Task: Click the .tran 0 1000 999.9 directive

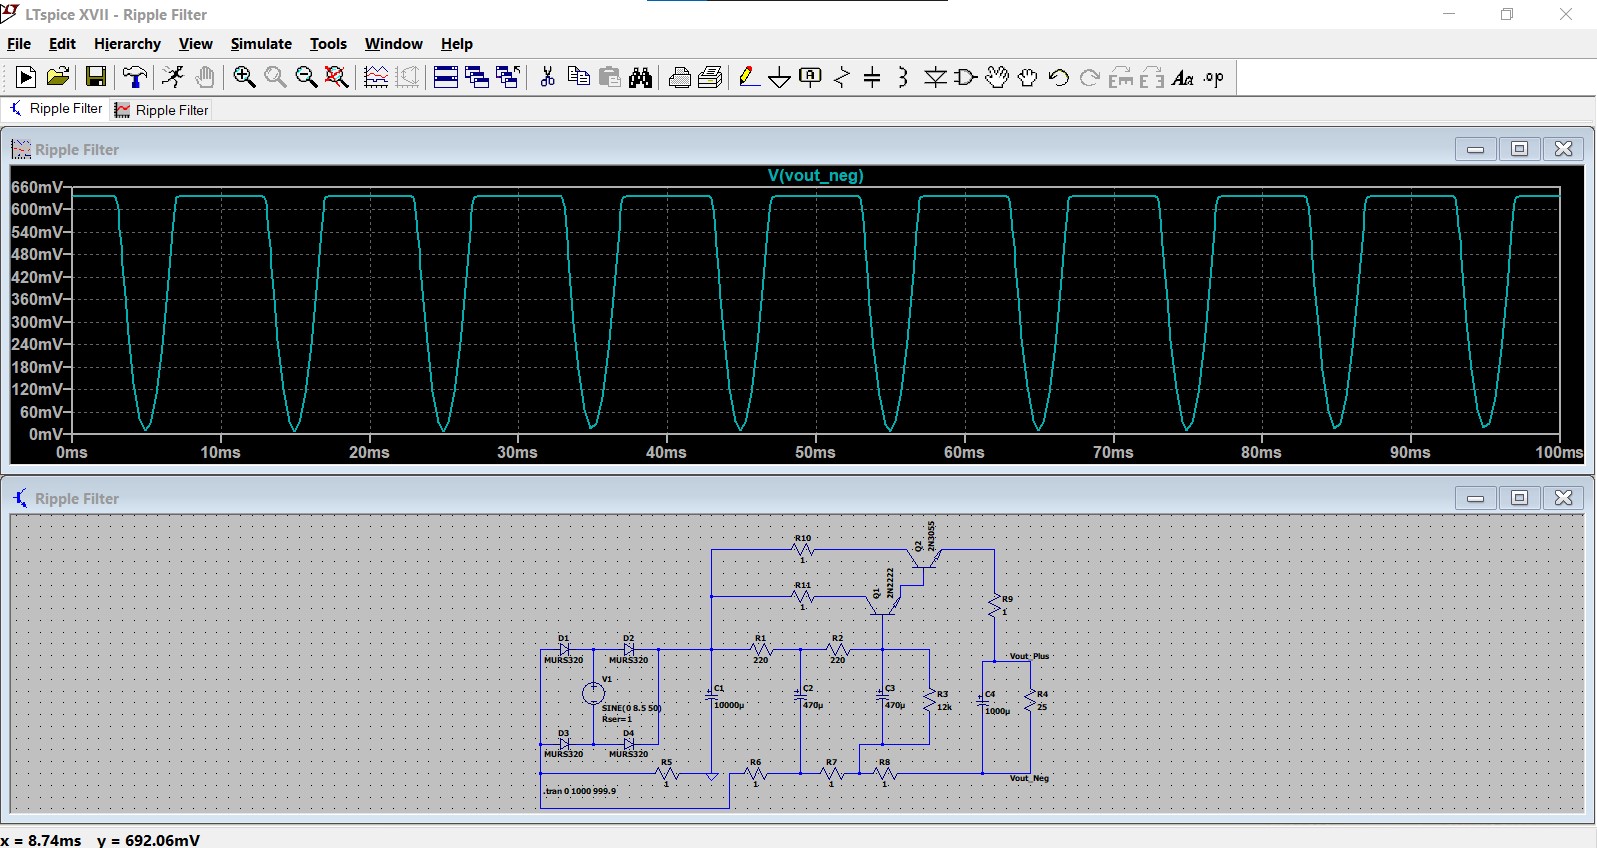Action: point(580,791)
